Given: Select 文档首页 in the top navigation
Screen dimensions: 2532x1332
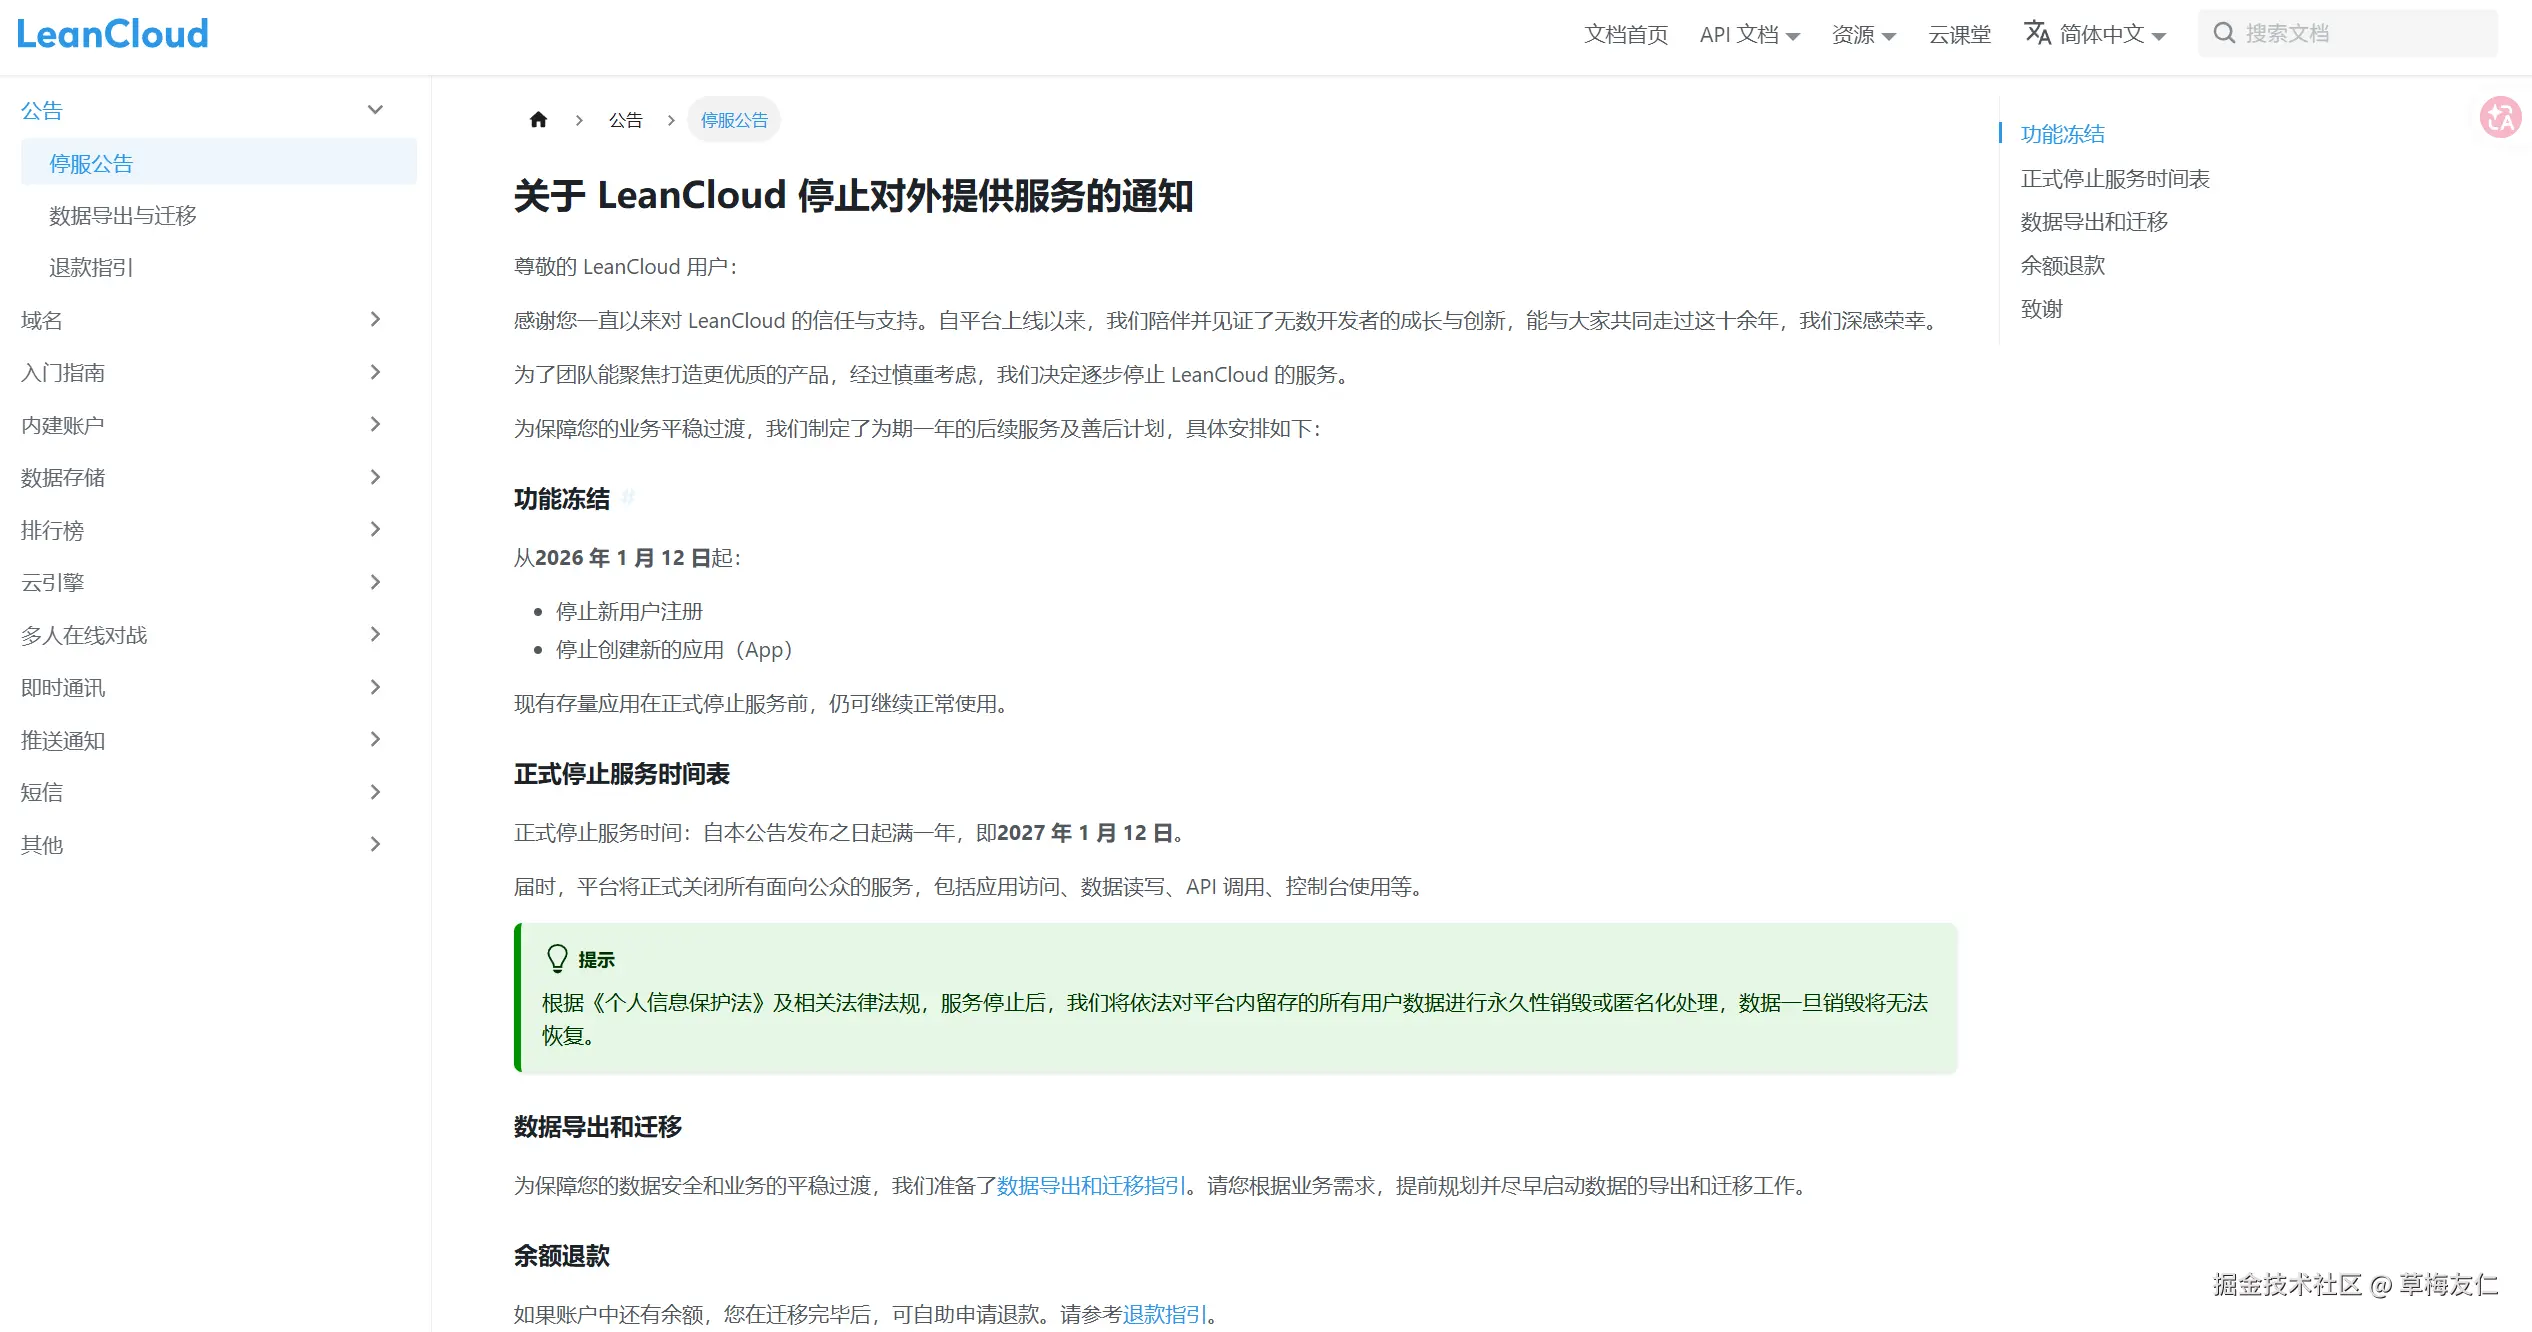Looking at the screenshot, I should point(1626,34).
